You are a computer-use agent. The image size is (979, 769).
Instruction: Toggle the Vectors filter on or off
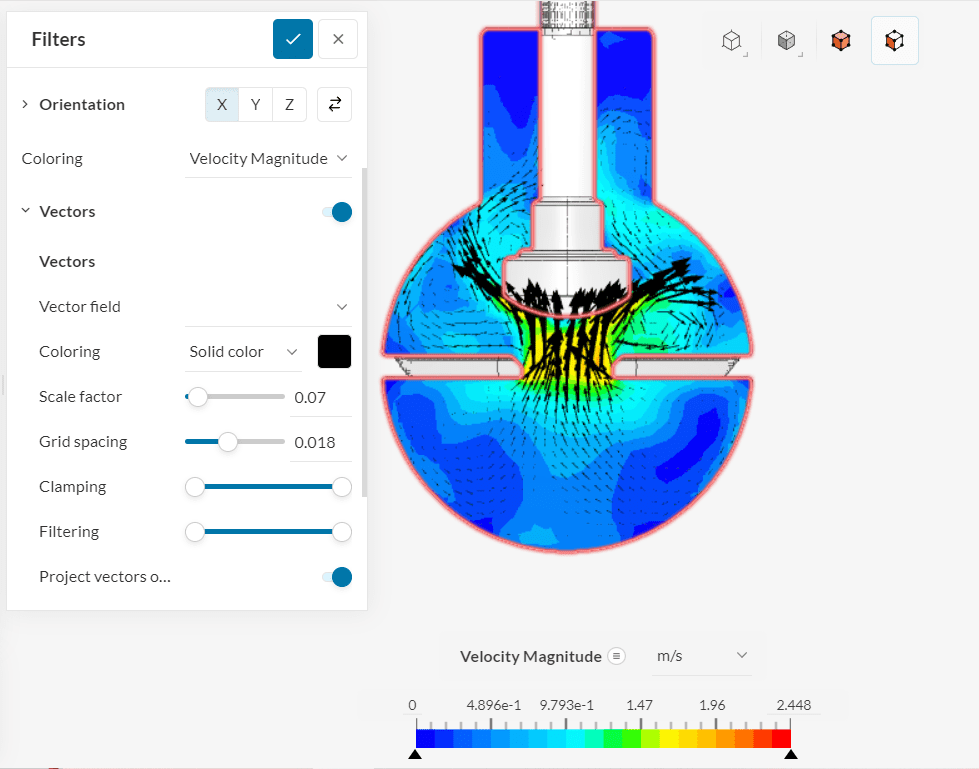click(x=338, y=211)
